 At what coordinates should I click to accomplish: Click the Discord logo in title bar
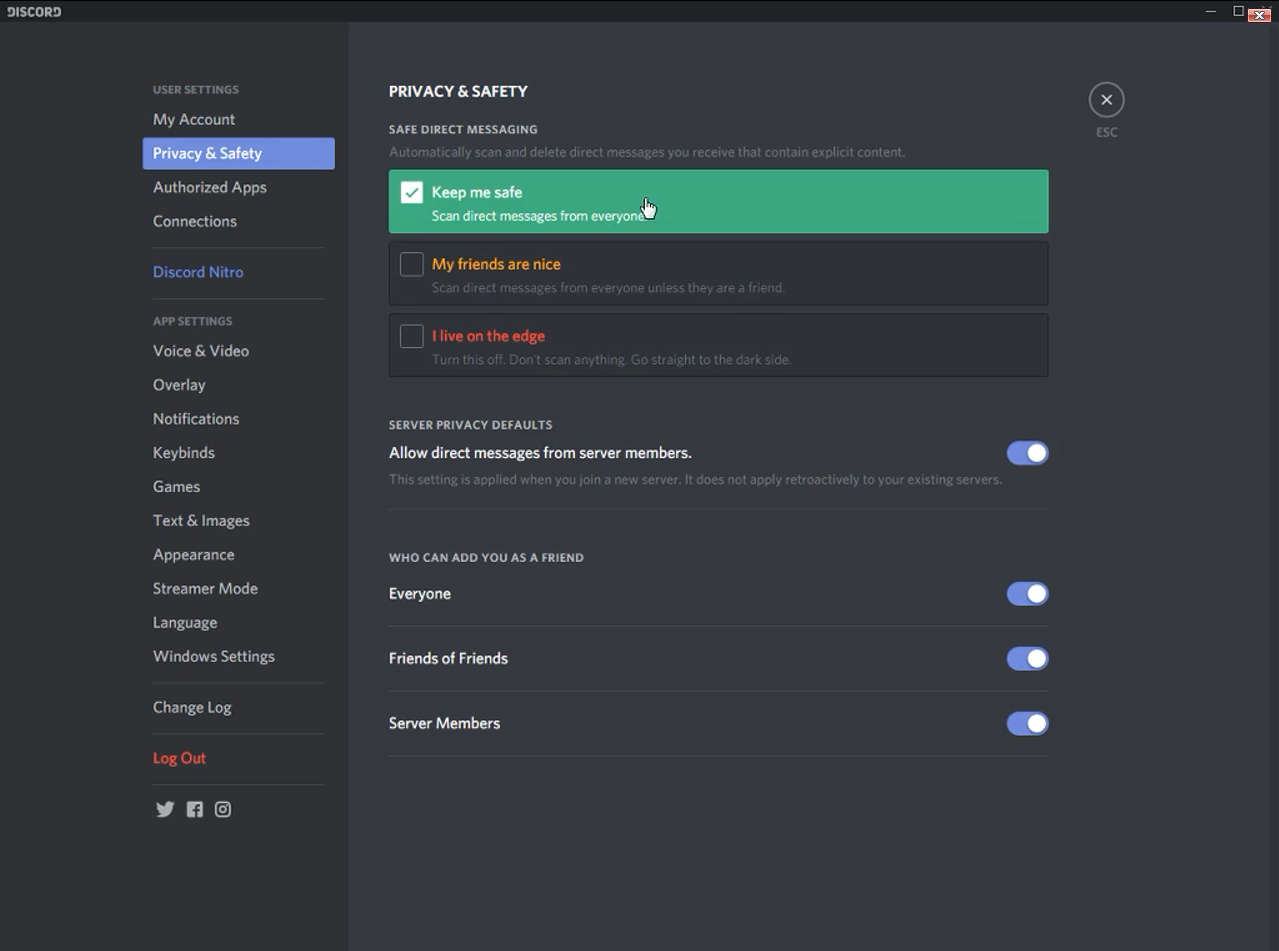(x=34, y=11)
